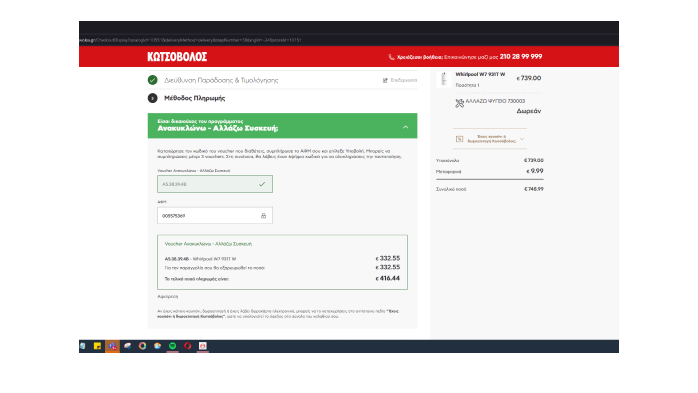Open Microsoft Teams from the taskbar
The image size is (698, 393).
click(112, 346)
